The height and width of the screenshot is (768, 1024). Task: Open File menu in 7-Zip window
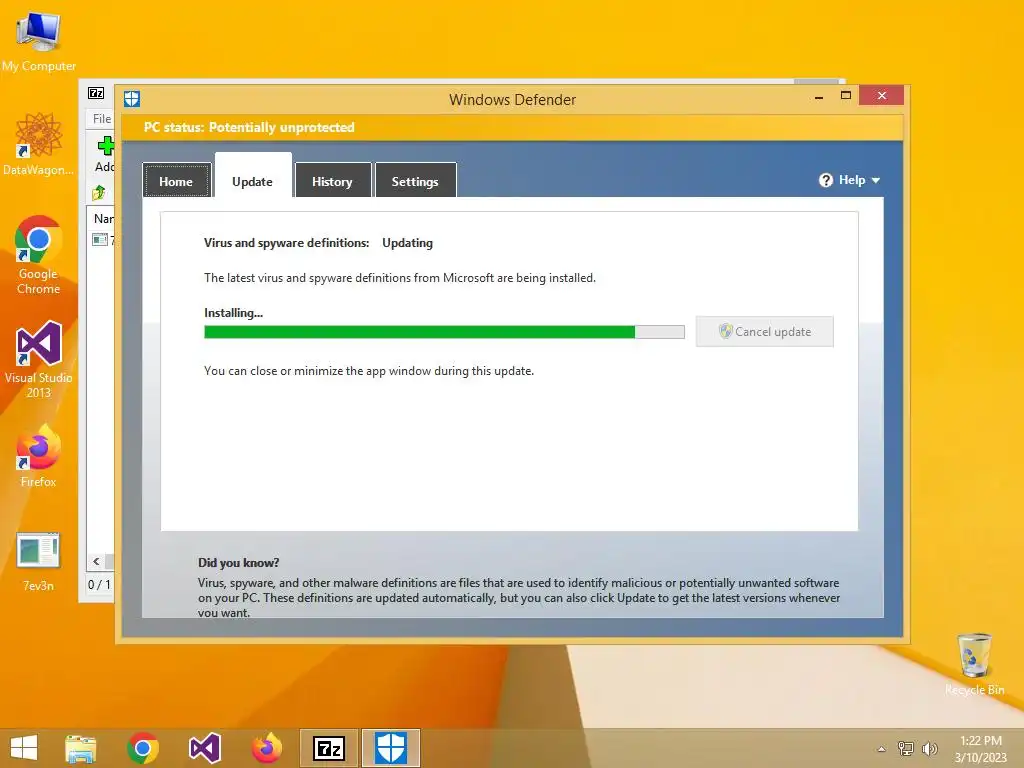(x=102, y=119)
